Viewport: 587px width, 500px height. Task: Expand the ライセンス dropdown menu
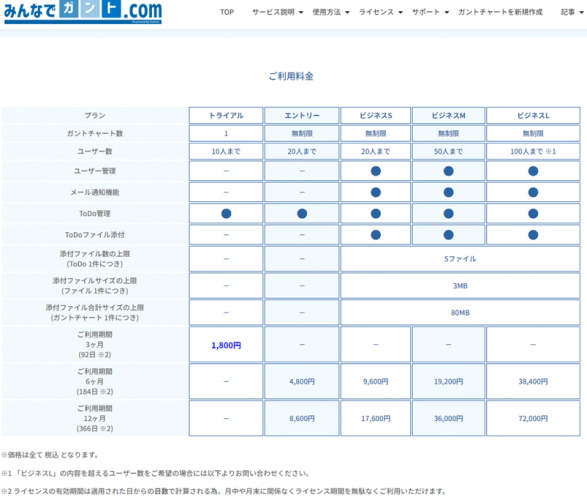click(x=381, y=12)
